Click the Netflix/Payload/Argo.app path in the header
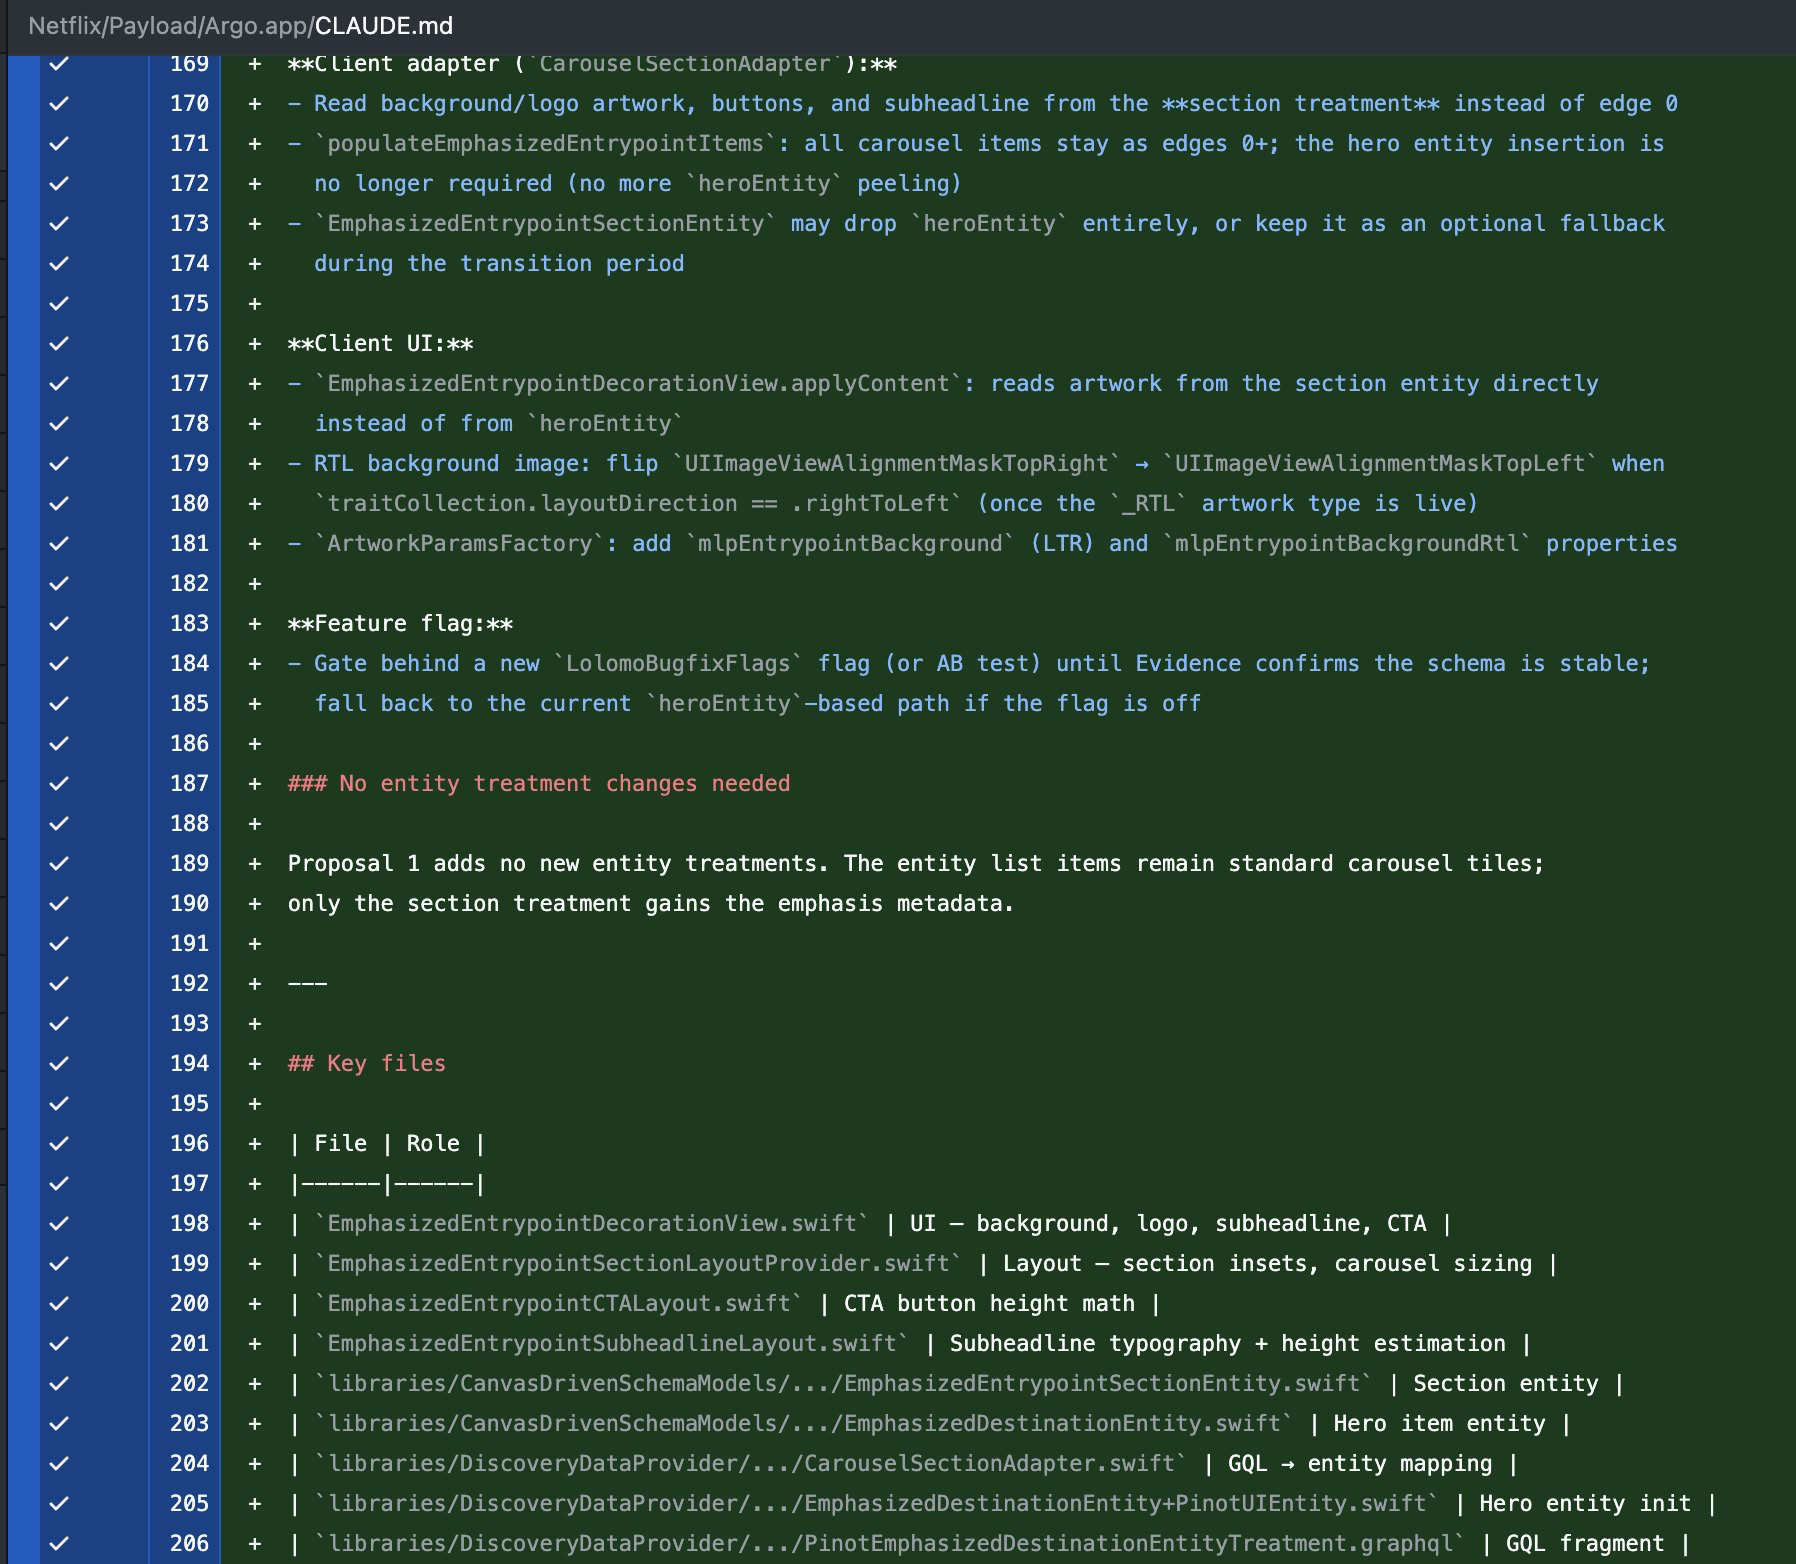This screenshot has width=1796, height=1564. (171, 26)
